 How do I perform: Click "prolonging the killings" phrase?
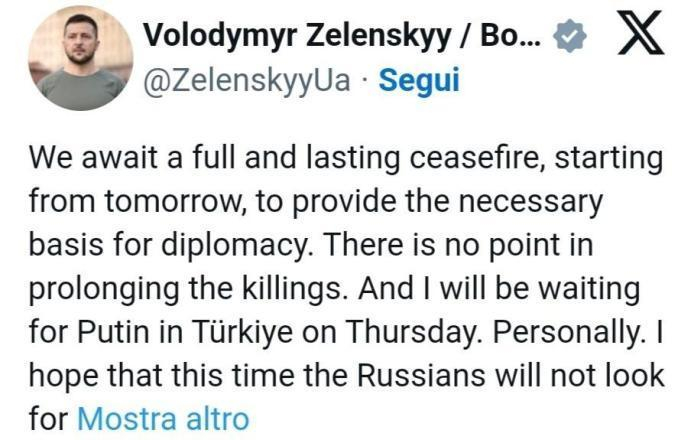[185, 290]
